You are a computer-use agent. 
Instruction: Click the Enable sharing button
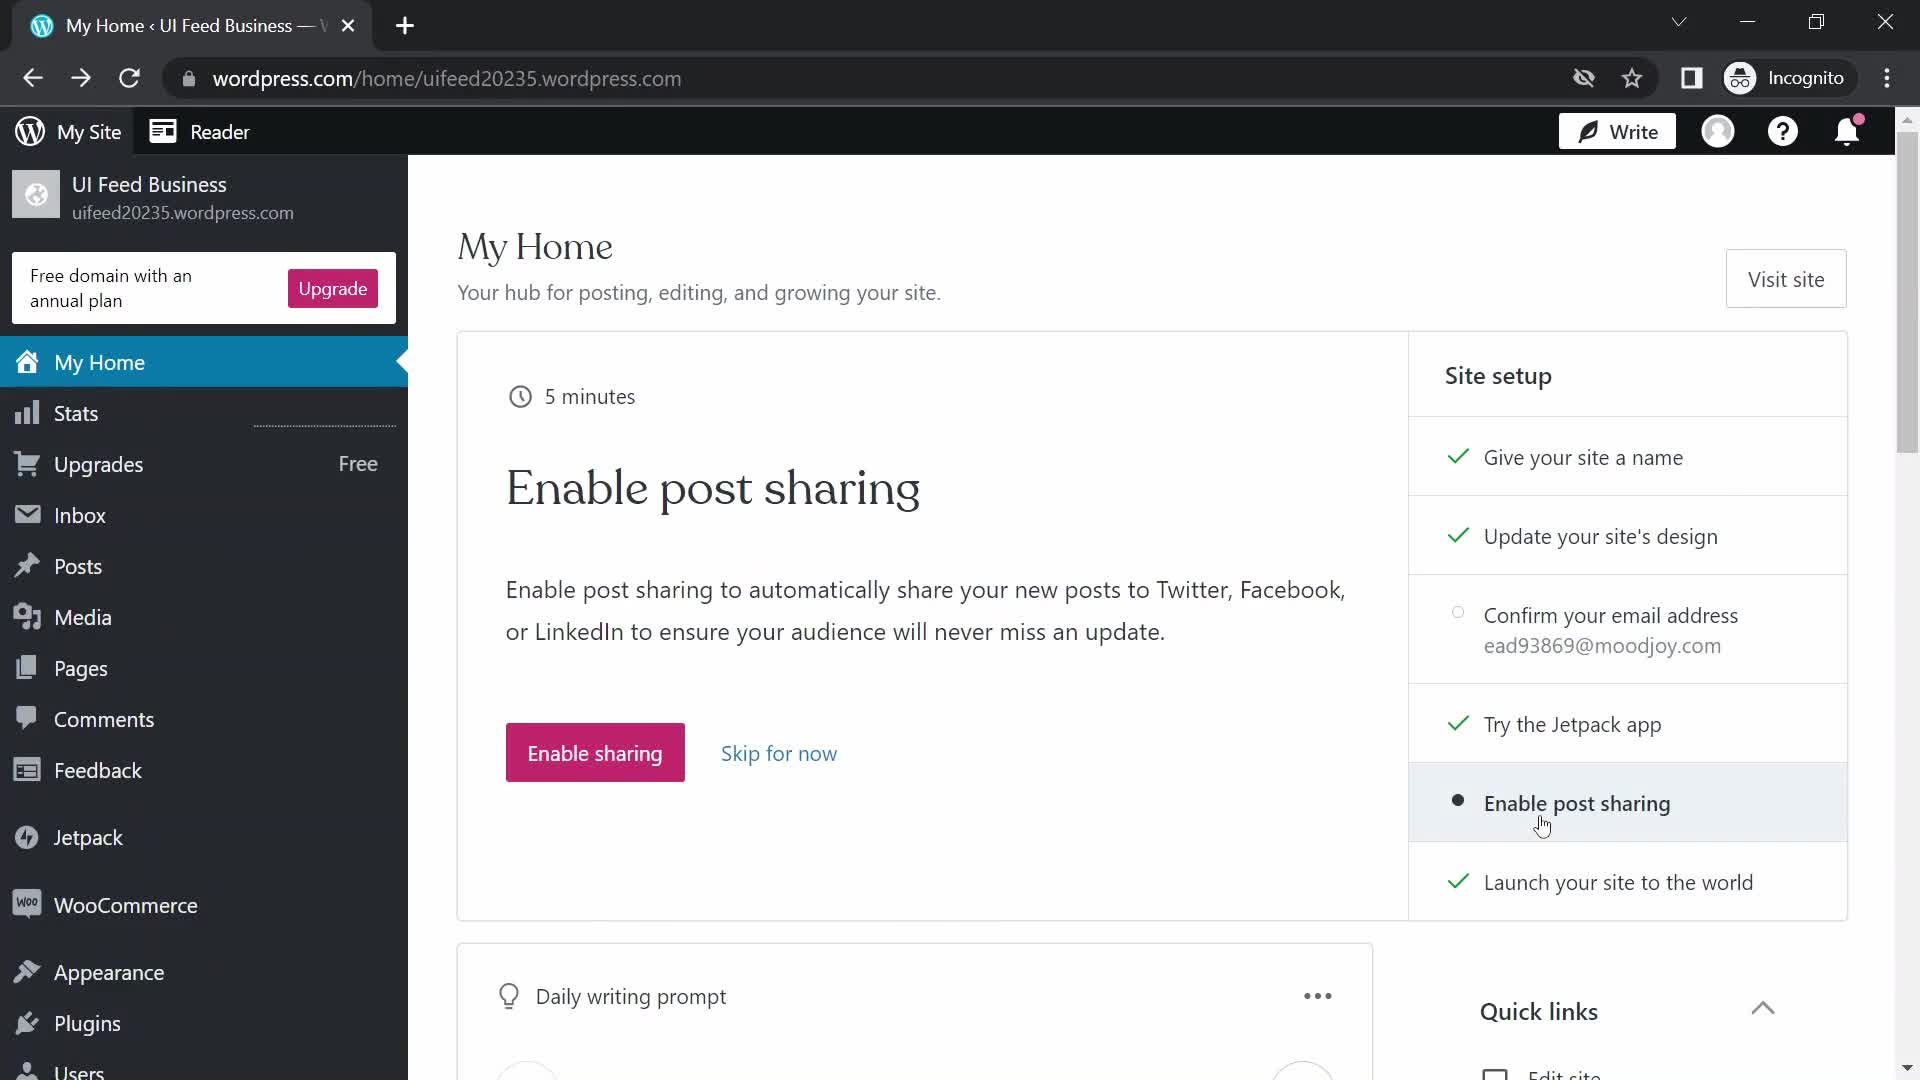595,752
